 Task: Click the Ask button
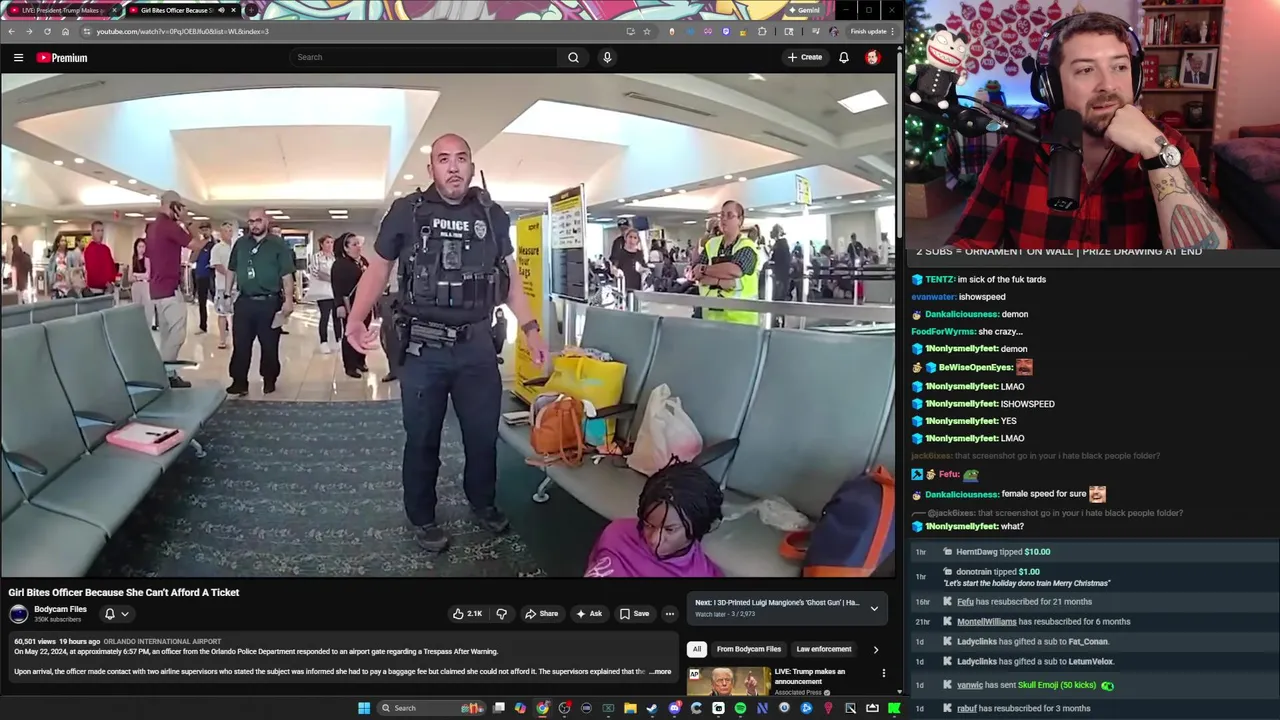point(589,614)
